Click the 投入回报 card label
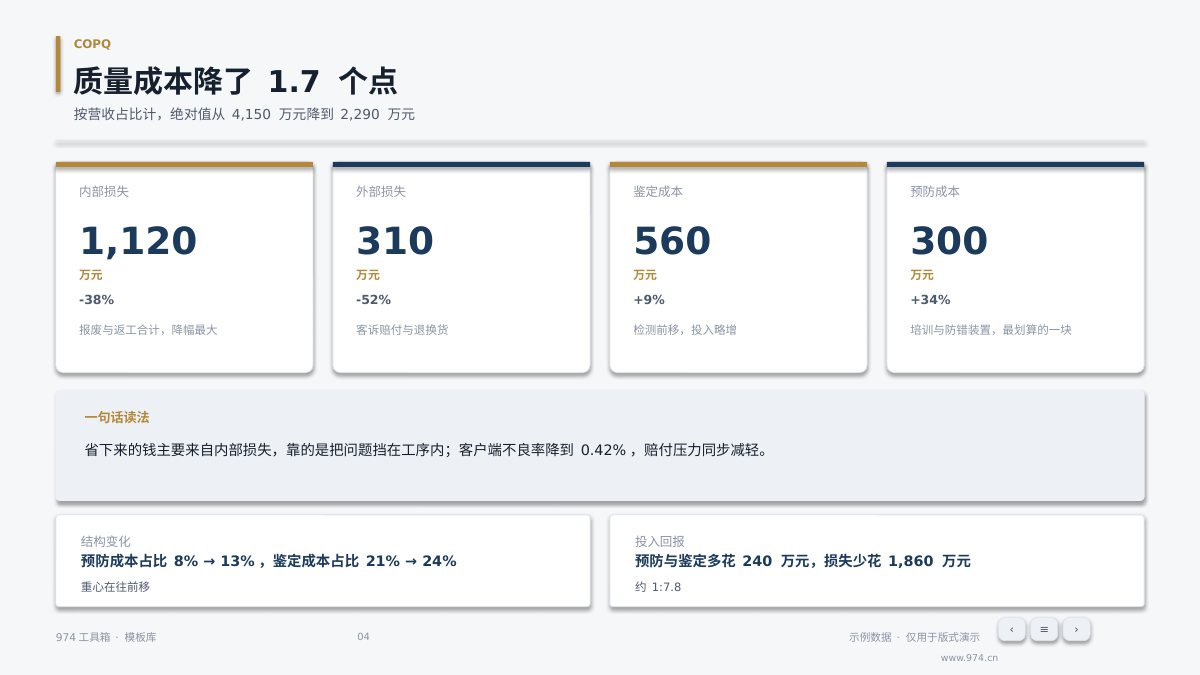 [660, 541]
